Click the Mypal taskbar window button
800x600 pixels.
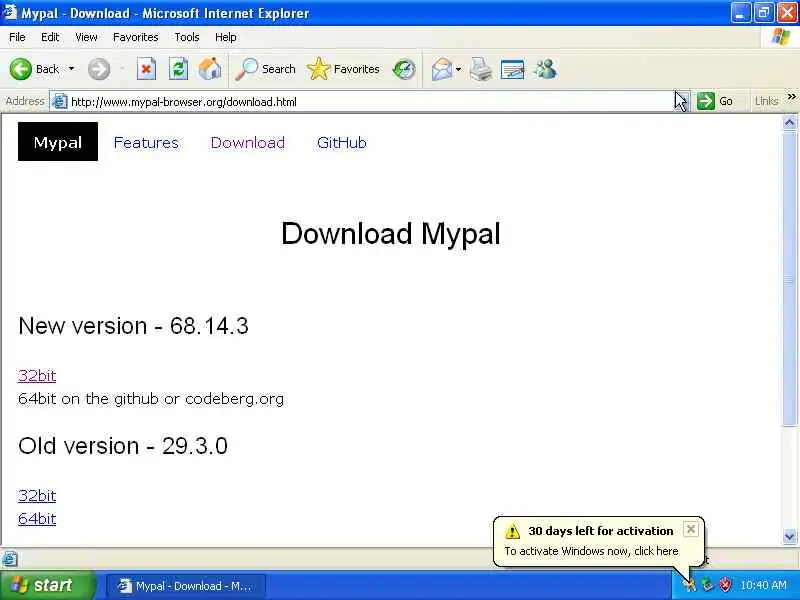pos(186,586)
